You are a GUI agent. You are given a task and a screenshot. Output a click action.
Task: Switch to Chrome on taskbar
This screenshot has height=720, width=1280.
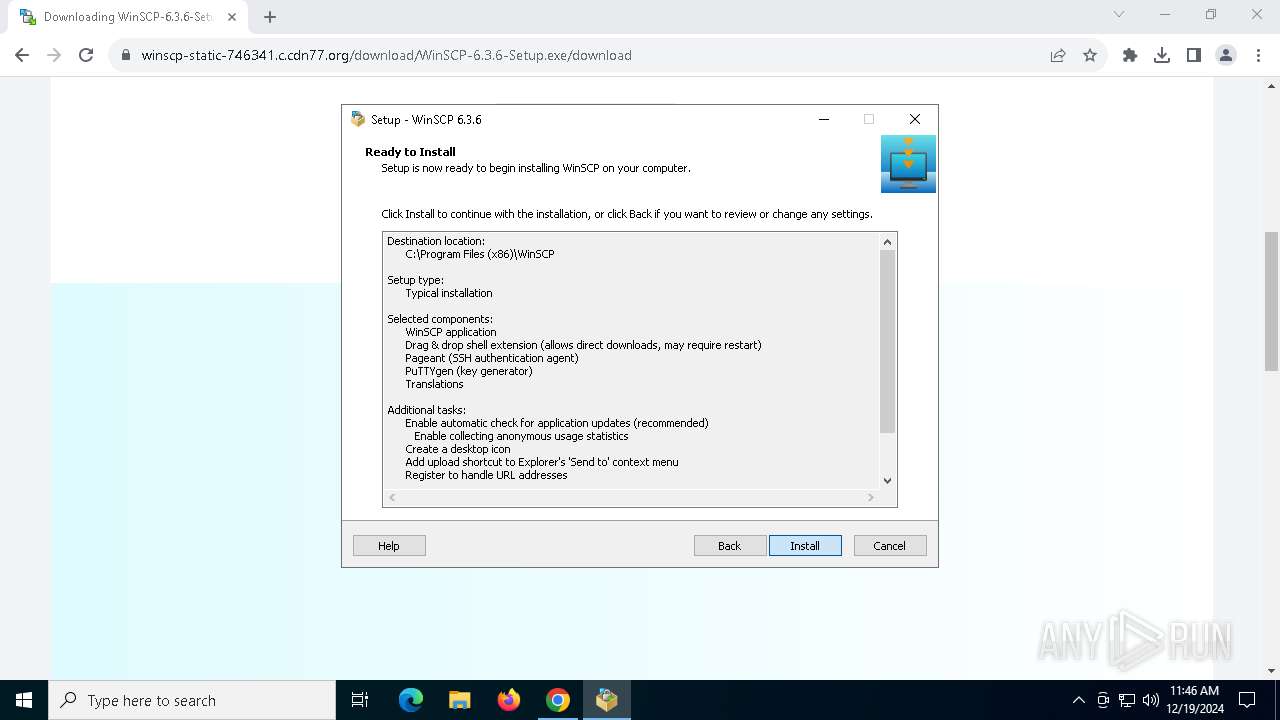pos(558,700)
